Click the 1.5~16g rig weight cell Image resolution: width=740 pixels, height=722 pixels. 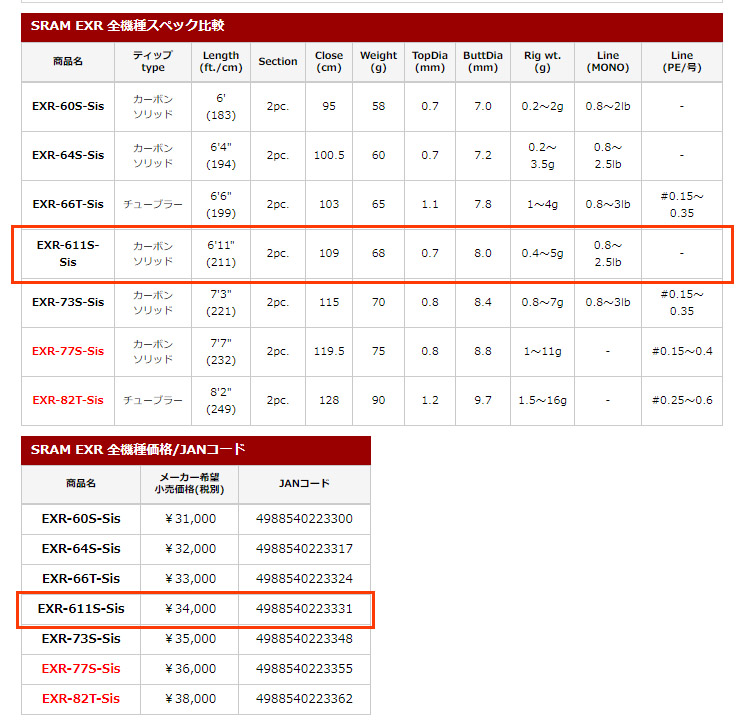pos(542,400)
